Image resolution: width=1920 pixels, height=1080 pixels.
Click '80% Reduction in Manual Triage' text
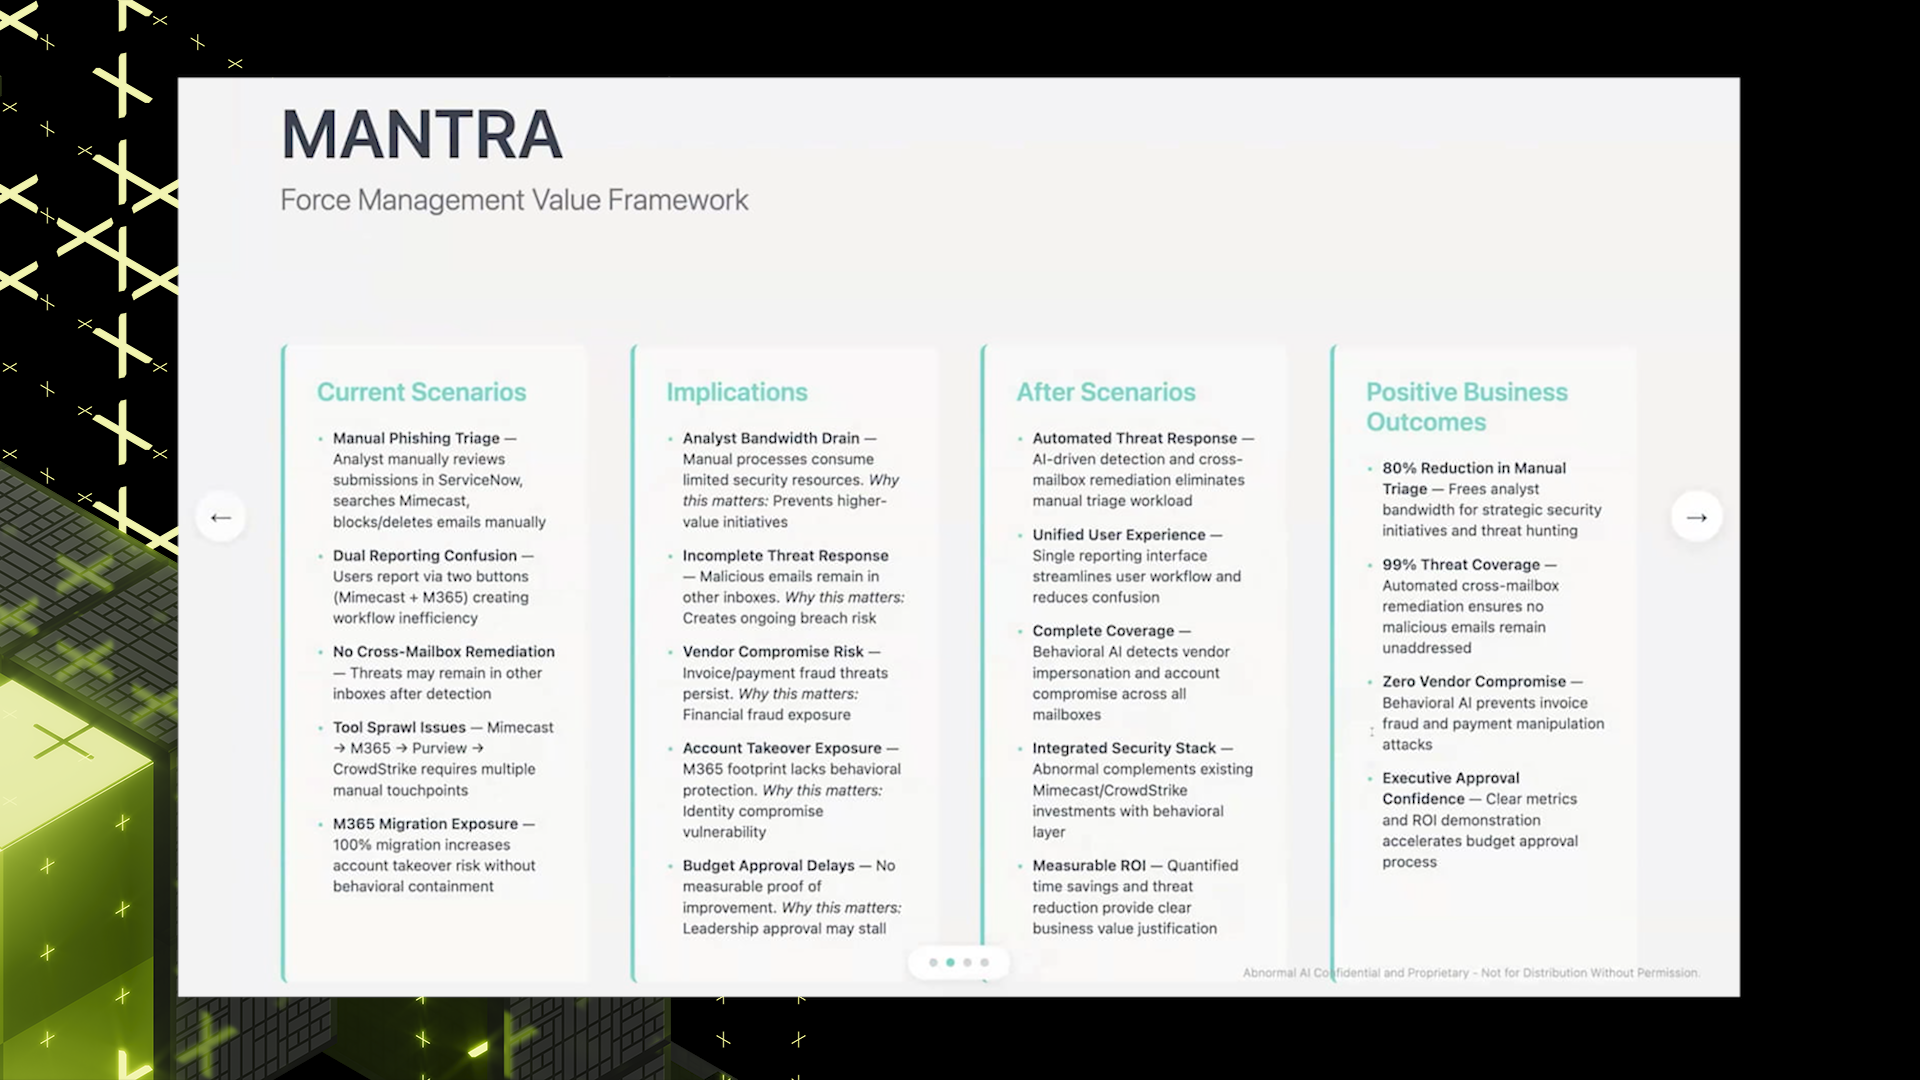(x=1474, y=478)
